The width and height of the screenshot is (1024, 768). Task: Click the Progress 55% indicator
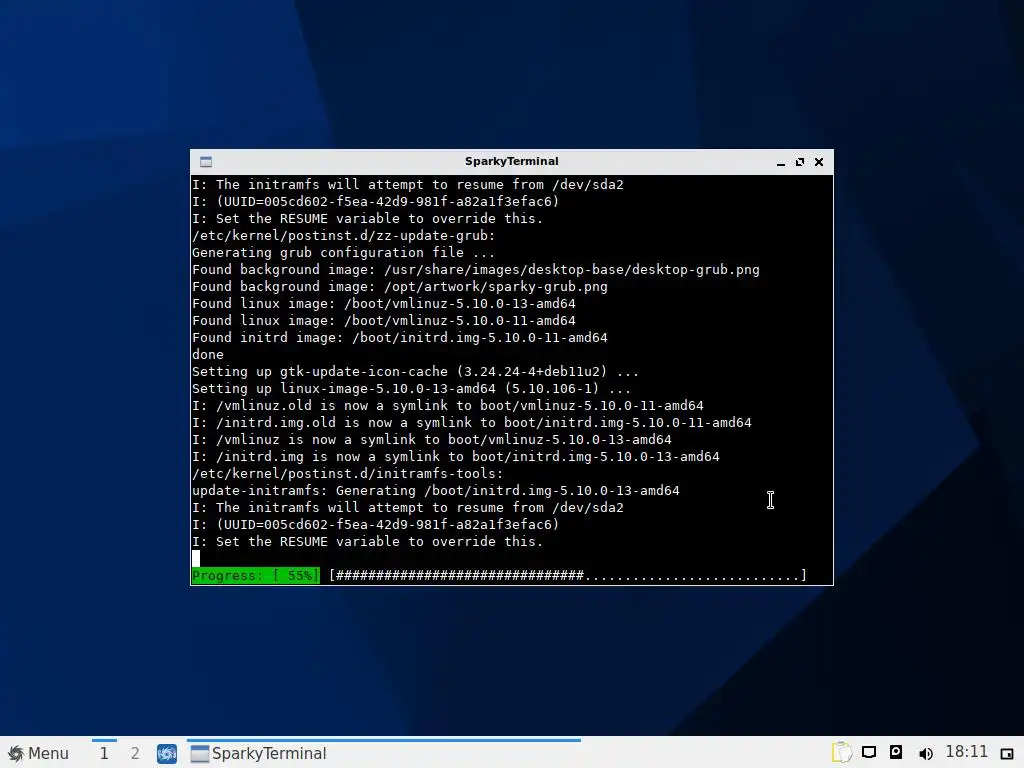click(x=255, y=575)
